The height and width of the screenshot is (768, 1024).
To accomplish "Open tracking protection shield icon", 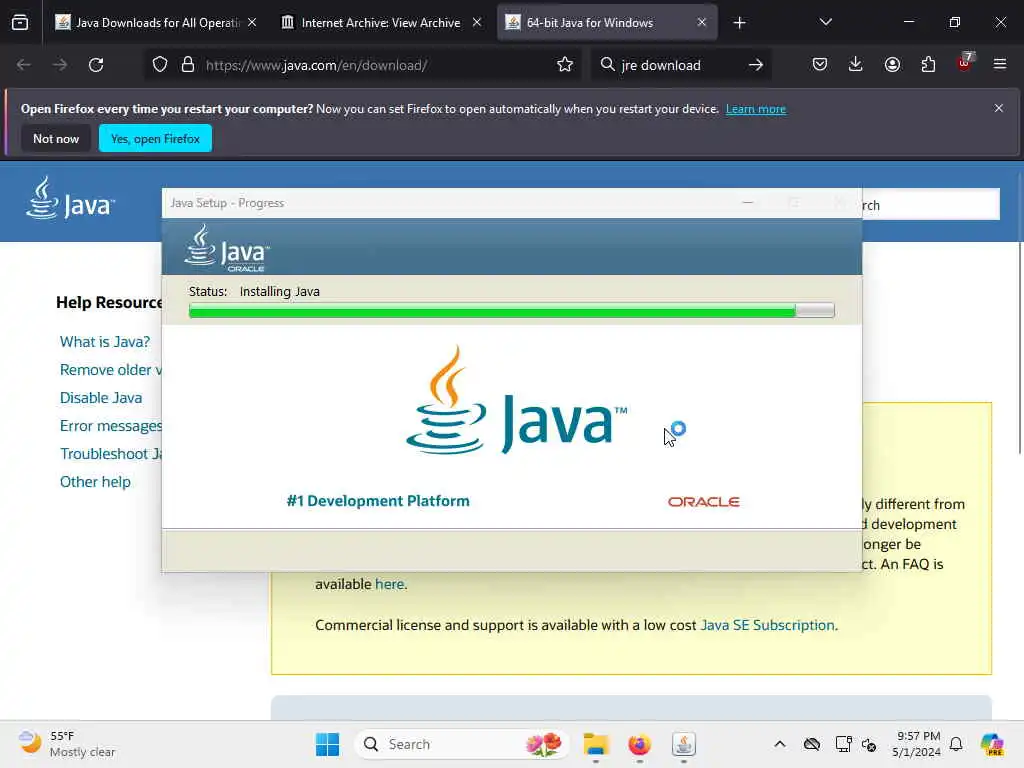I will click(x=160, y=65).
